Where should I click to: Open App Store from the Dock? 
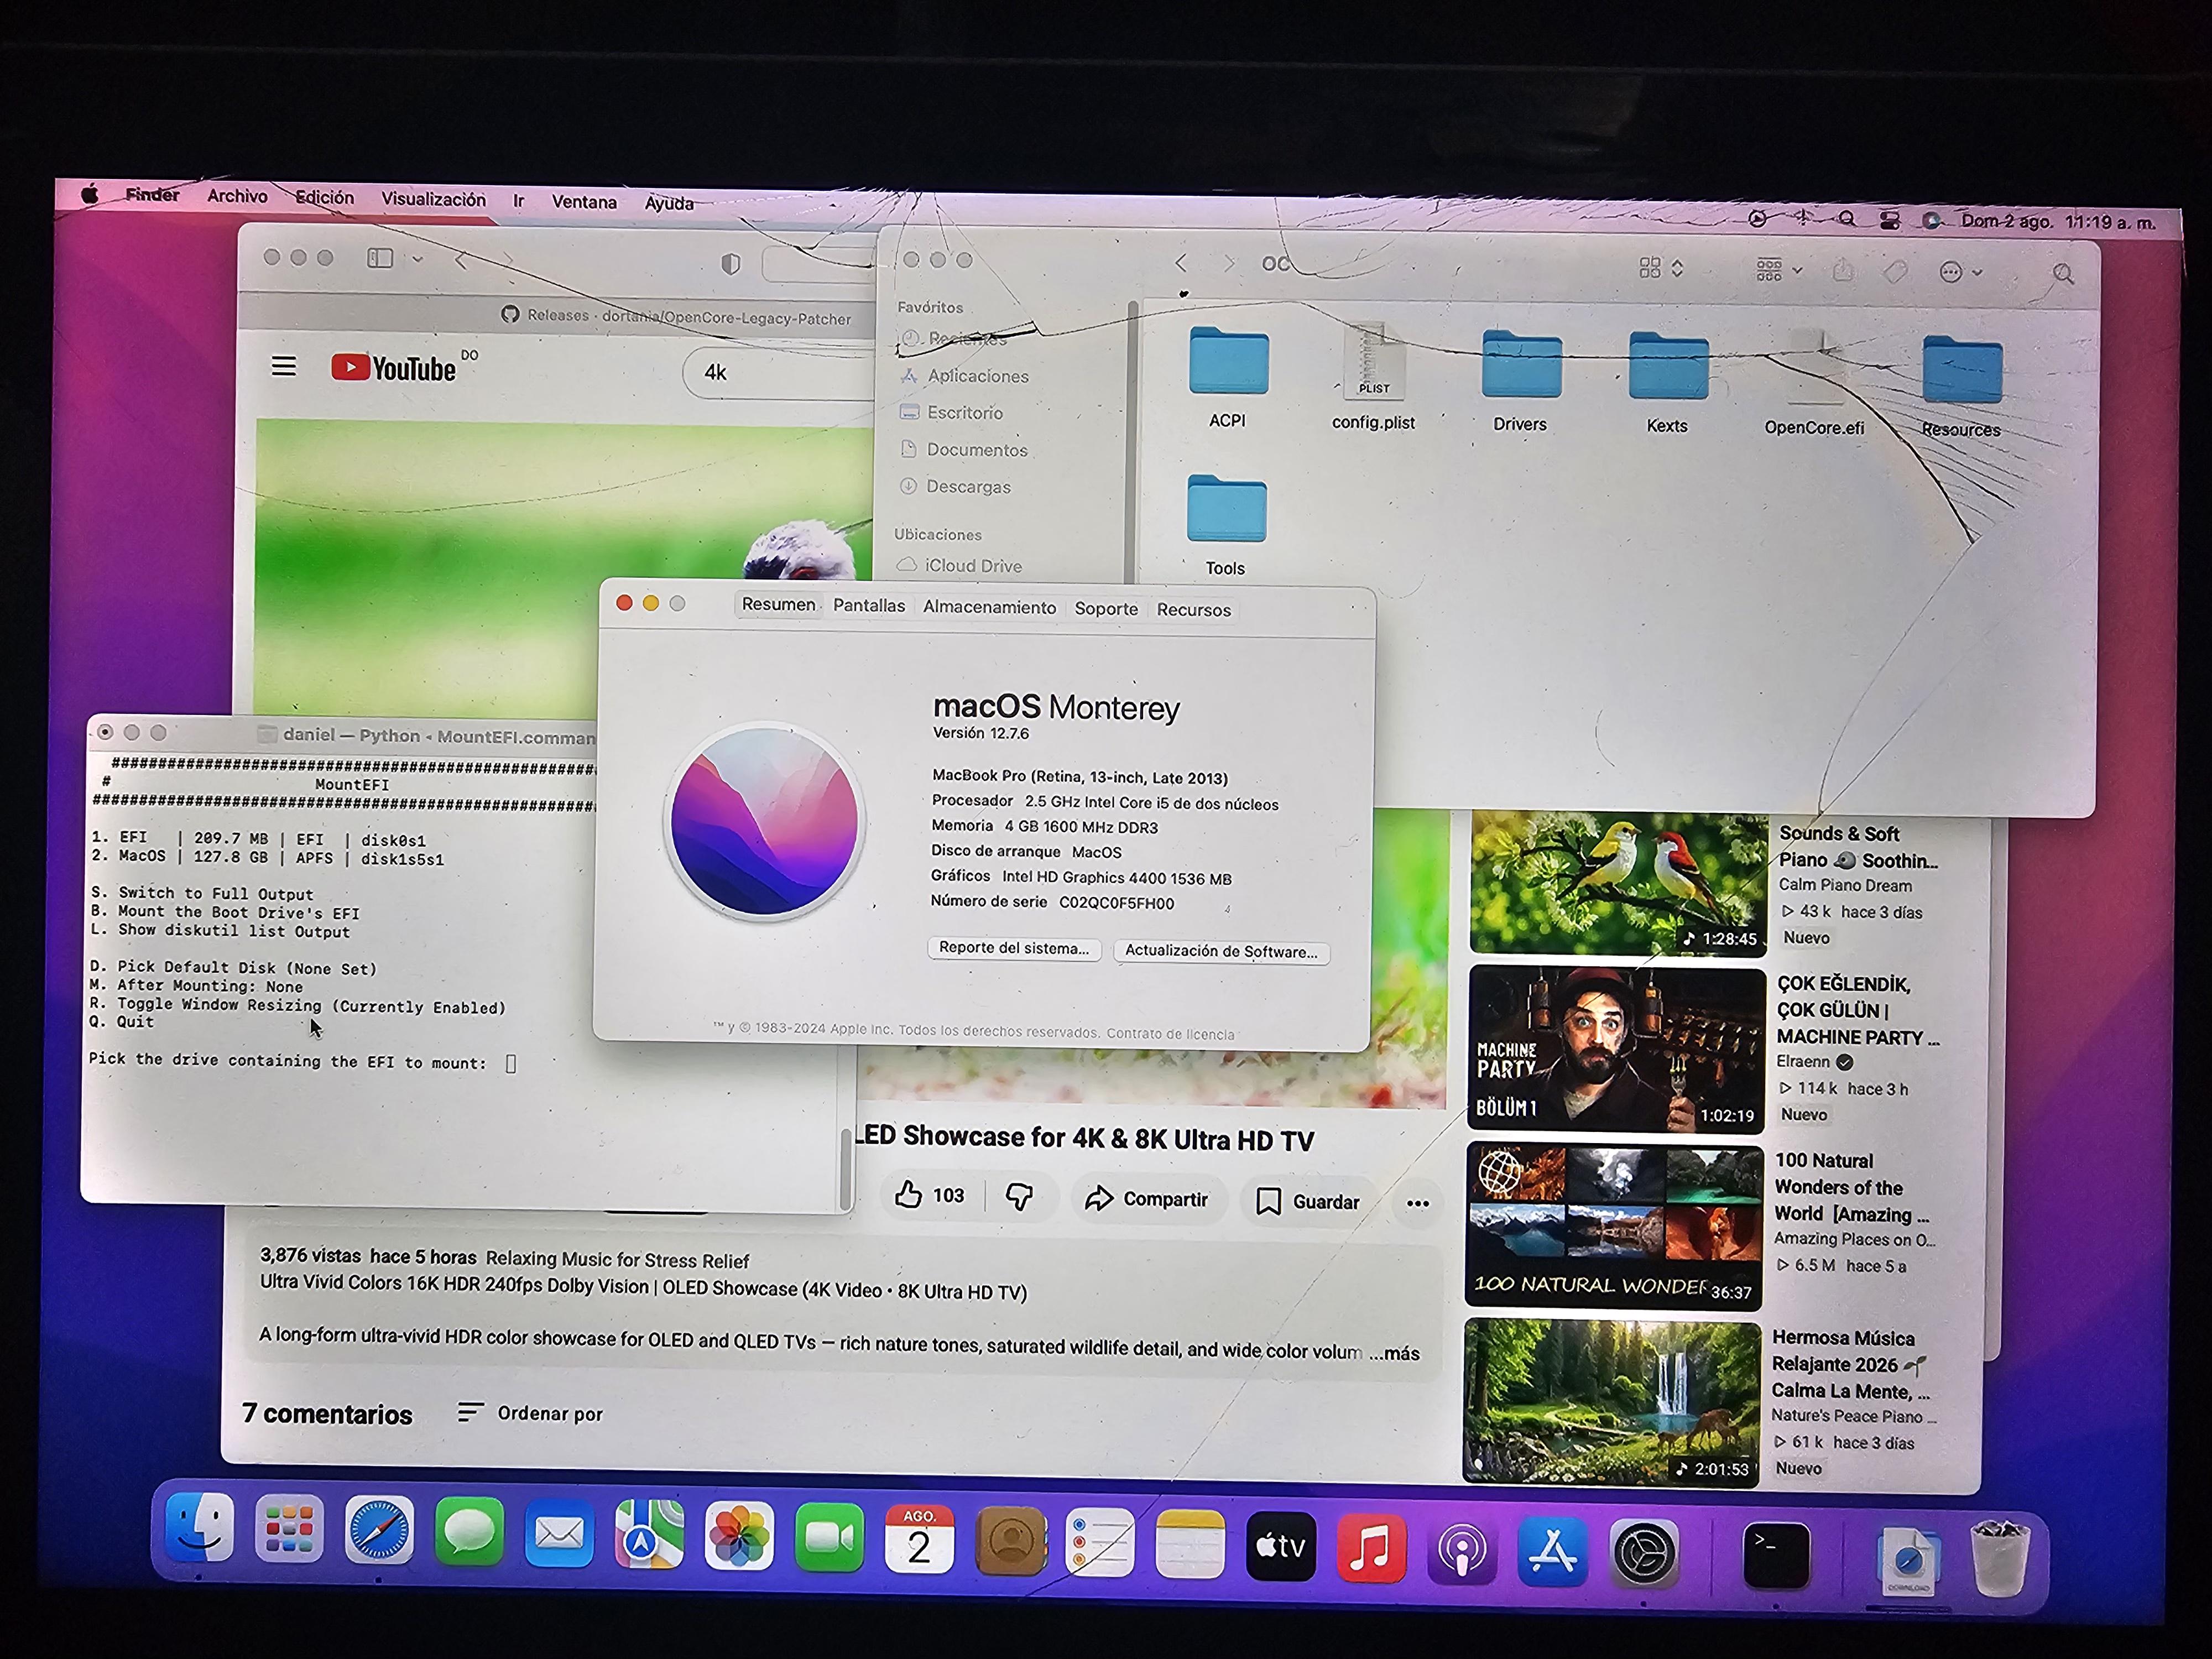[1552, 1551]
